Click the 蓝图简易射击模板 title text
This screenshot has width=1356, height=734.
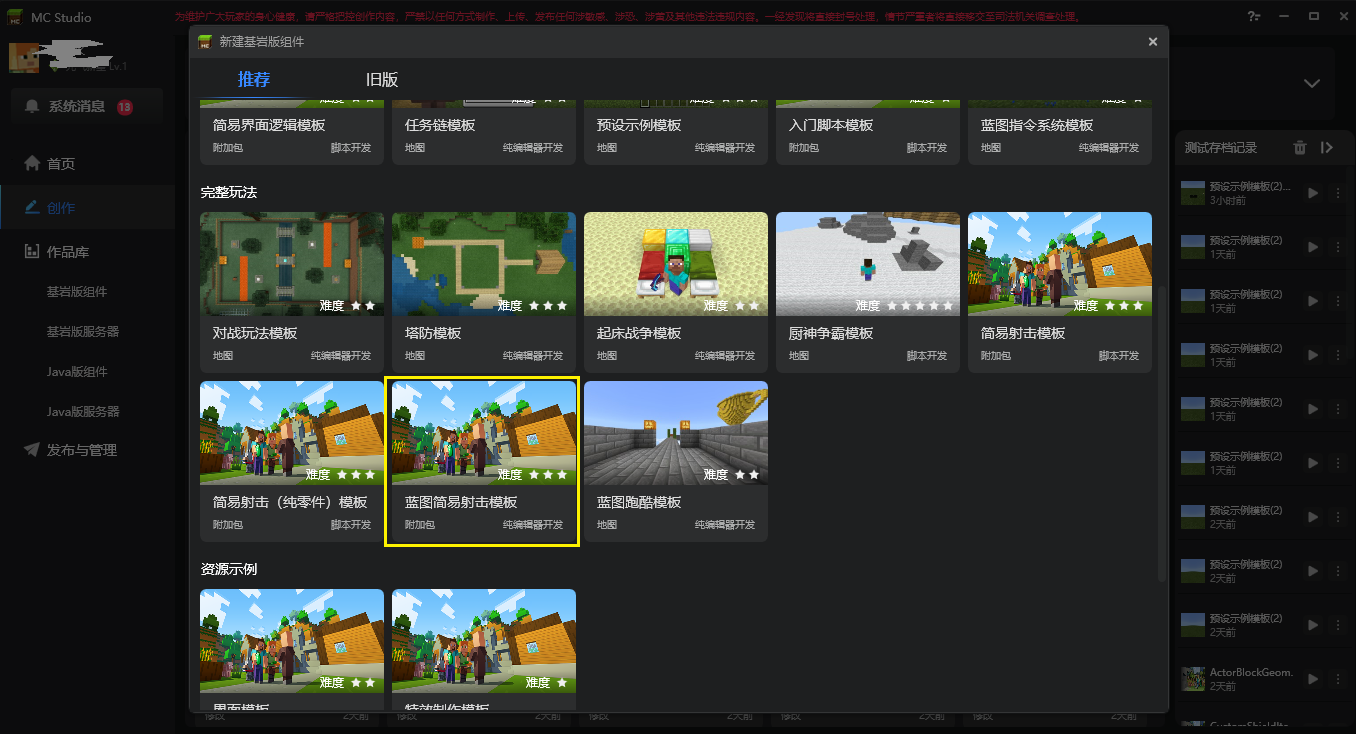461,502
